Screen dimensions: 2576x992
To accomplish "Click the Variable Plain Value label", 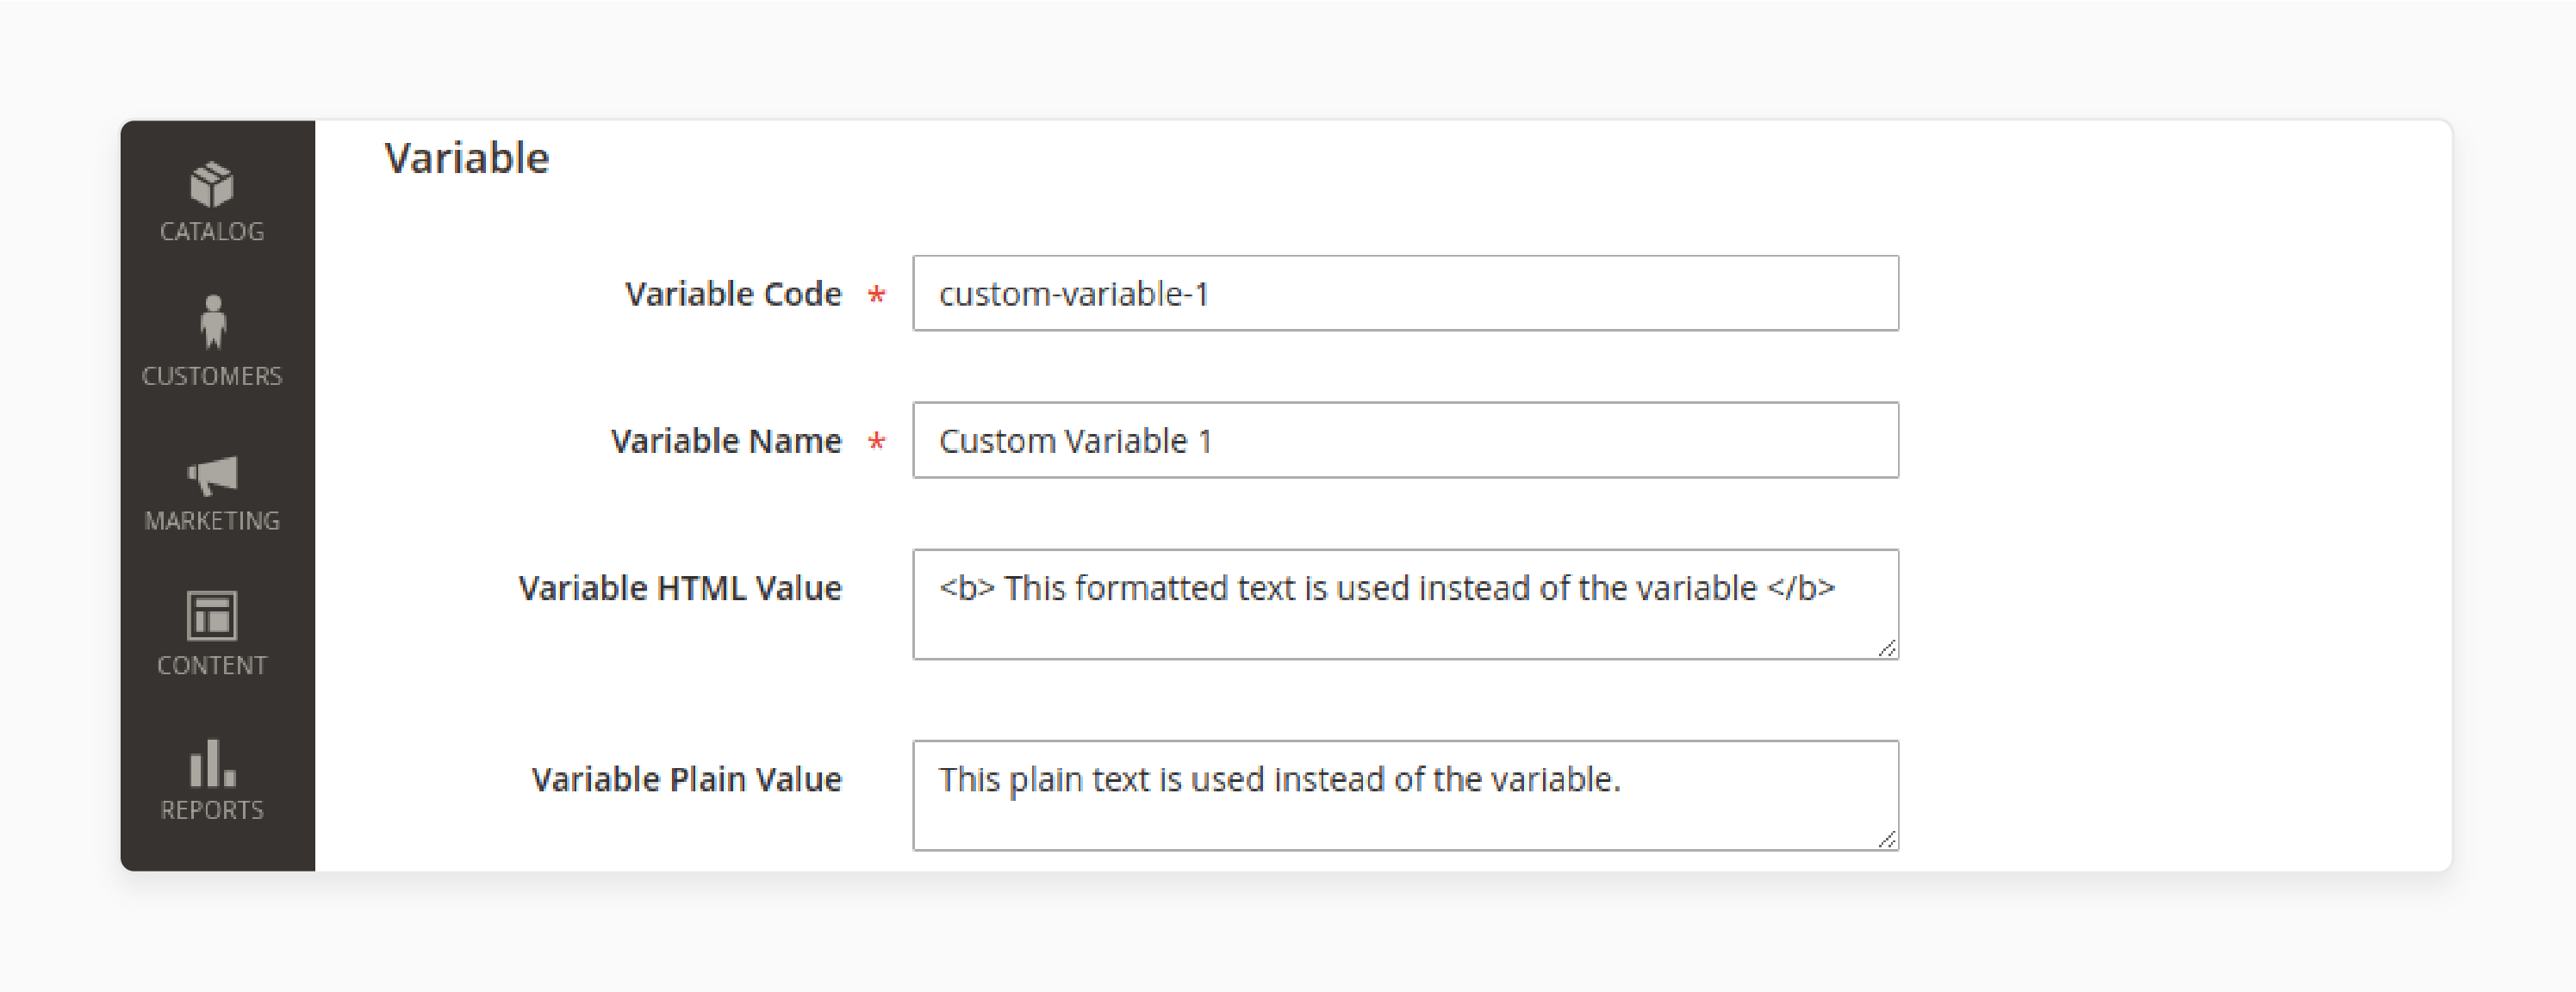I will [x=686, y=779].
